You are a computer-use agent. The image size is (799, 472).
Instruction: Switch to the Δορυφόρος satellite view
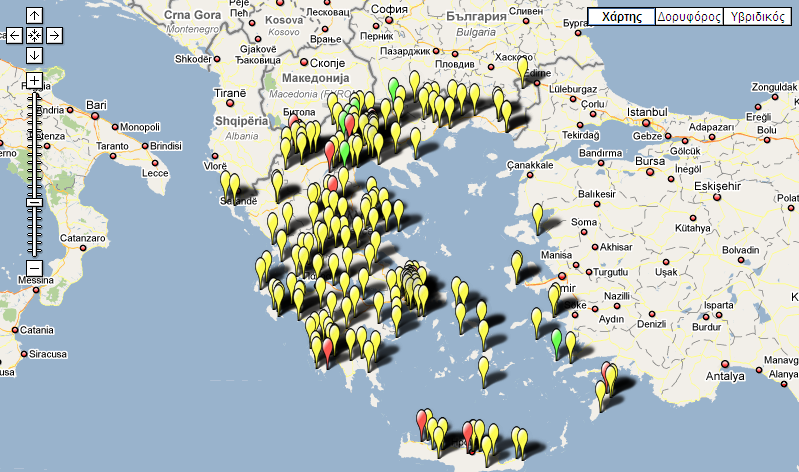[x=689, y=17]
